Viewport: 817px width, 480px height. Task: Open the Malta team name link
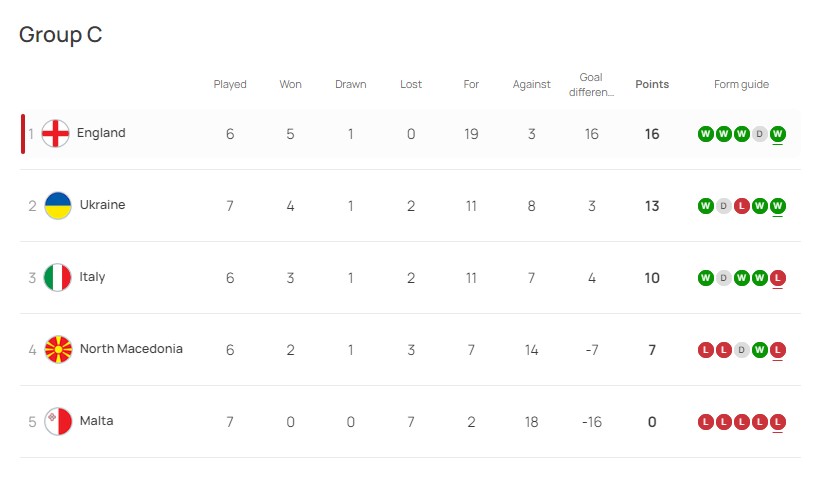point(96,421)
